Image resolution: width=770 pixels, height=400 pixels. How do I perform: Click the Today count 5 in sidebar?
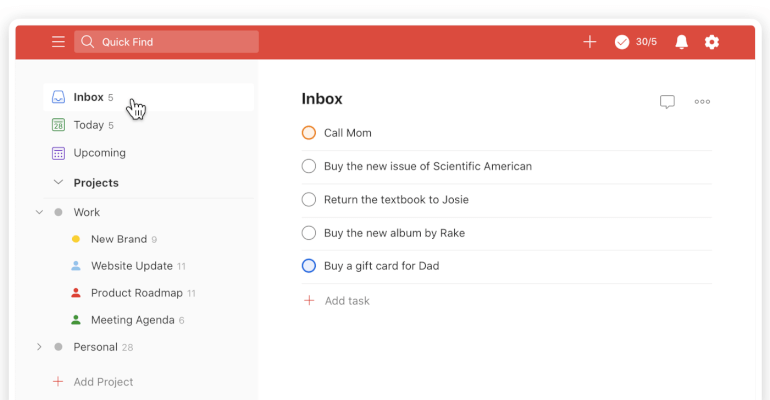(x=111, y=126)
